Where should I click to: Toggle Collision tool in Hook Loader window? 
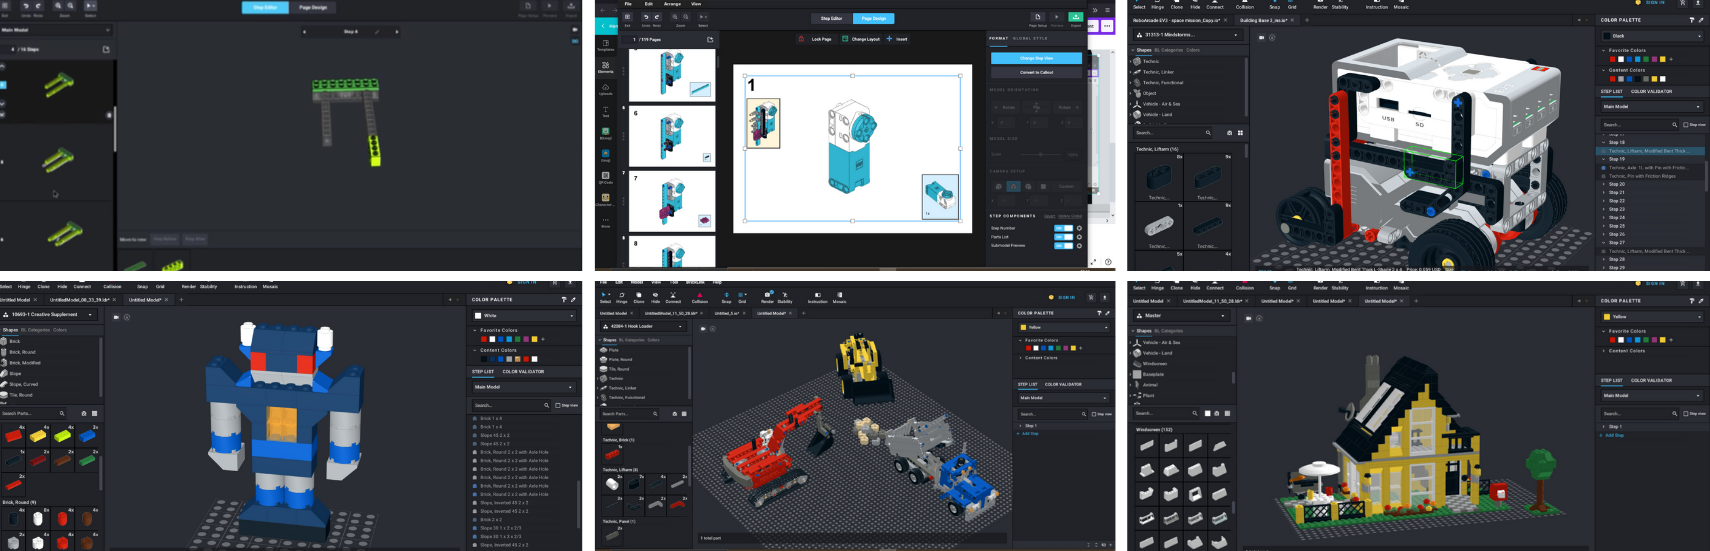click(700, 297)
